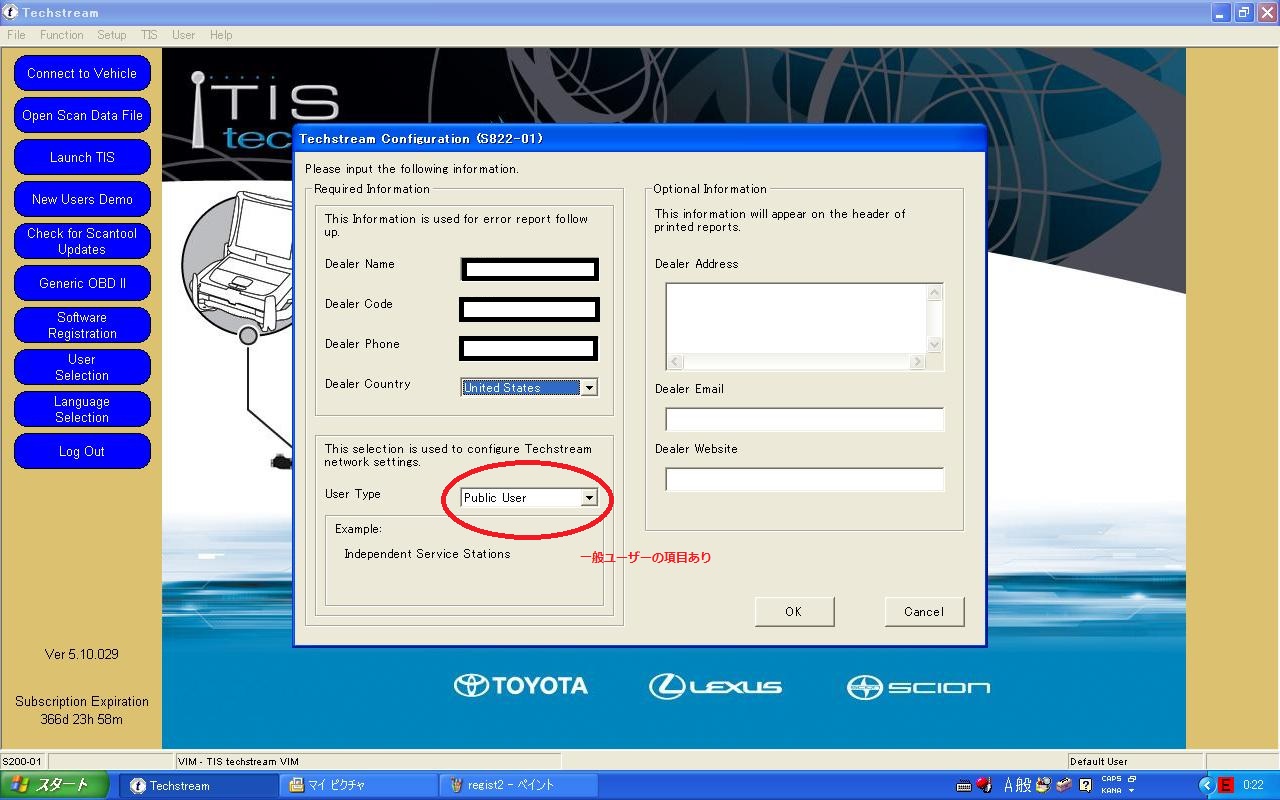Viewport: 1280px width, 800px height.
Task: Click the Scion logo
Action: [x=918, y=687]
